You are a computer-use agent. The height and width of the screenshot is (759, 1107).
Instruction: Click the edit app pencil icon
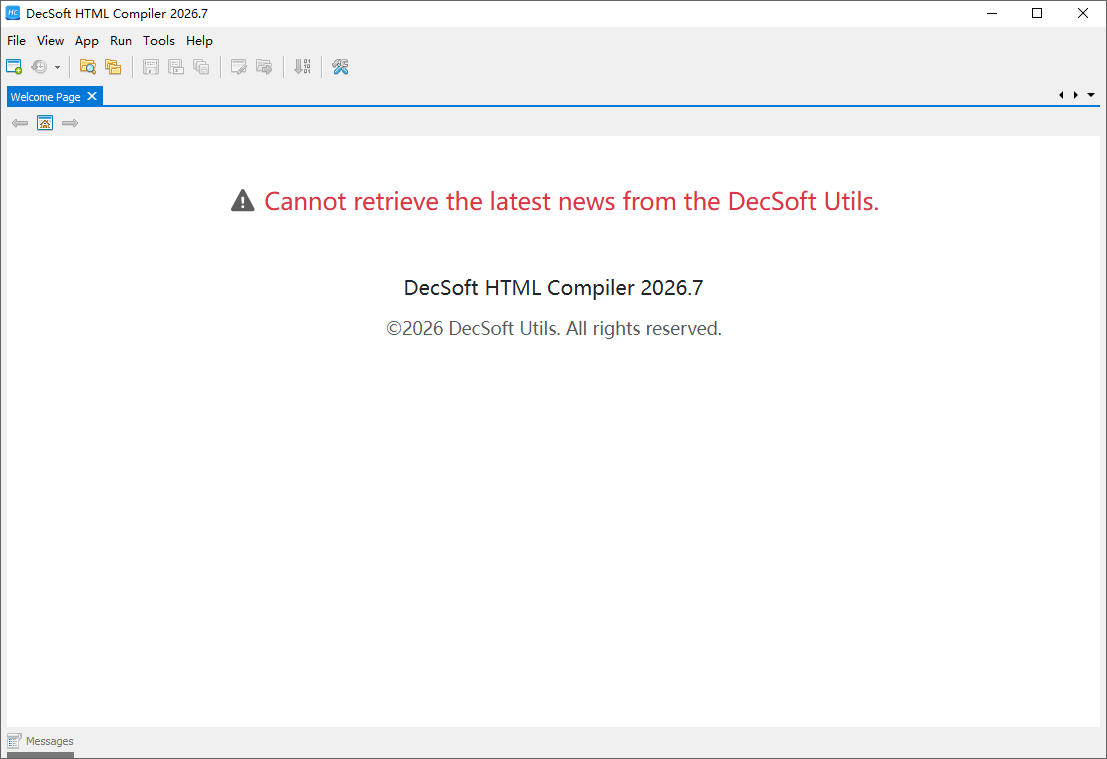pyautogui.click(x=239, y=66)
